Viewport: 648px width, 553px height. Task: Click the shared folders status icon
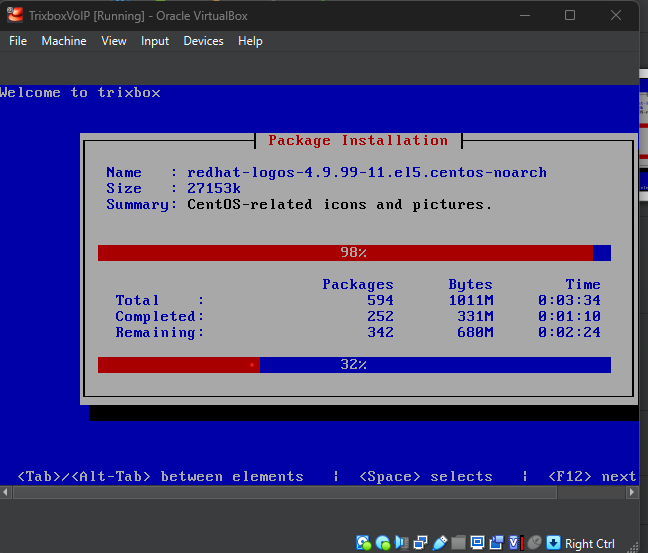point(458,543)
